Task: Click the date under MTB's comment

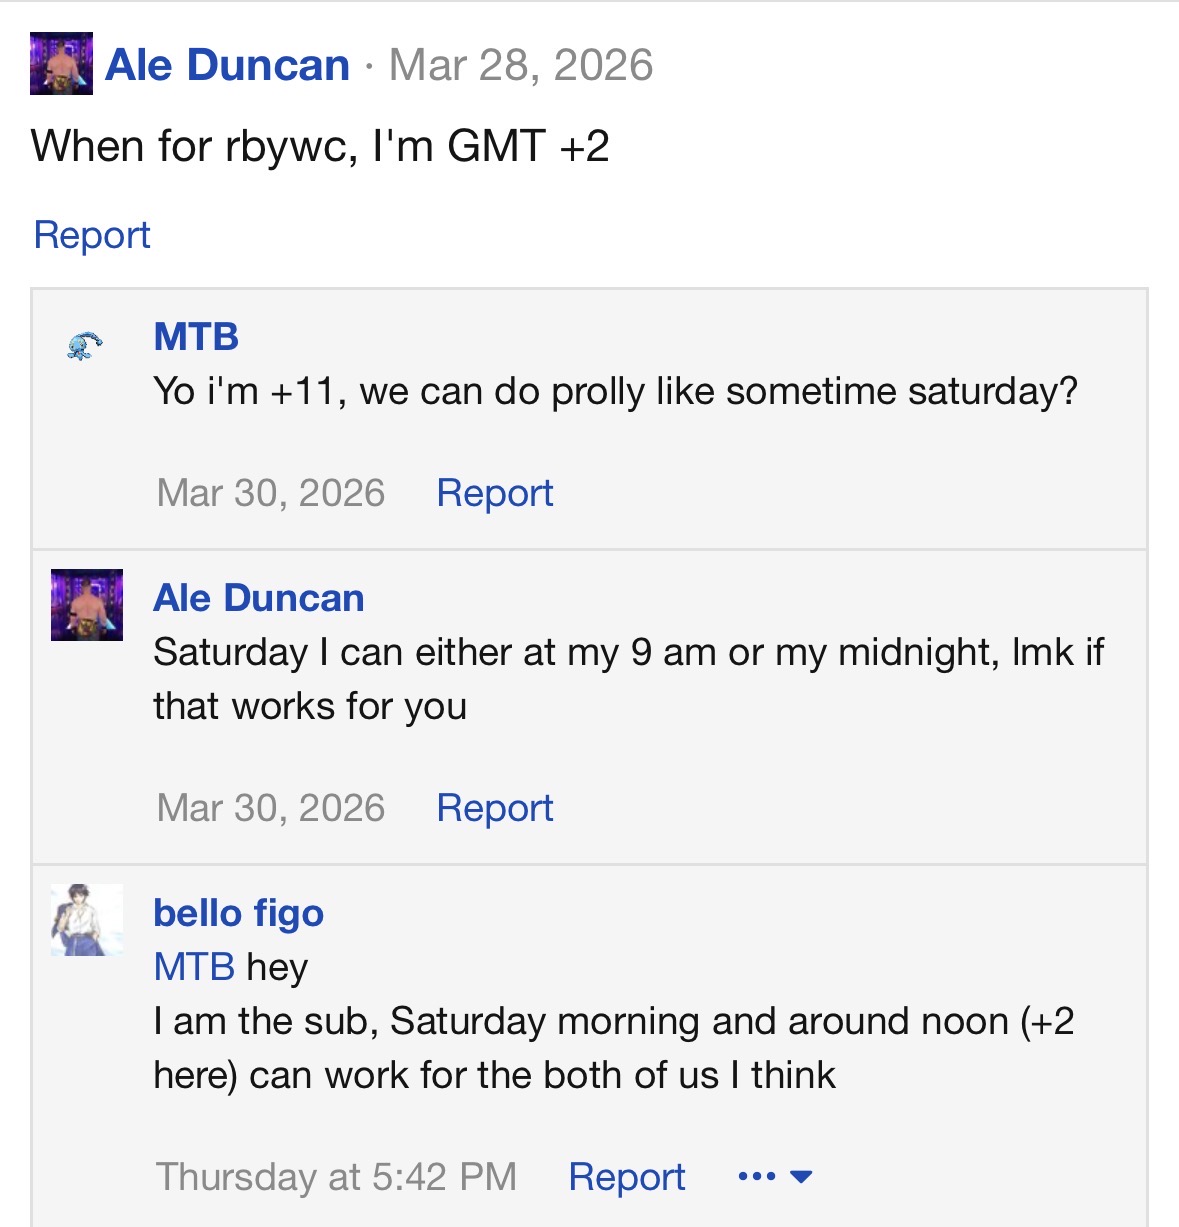Action: click(x=271, y=493)
